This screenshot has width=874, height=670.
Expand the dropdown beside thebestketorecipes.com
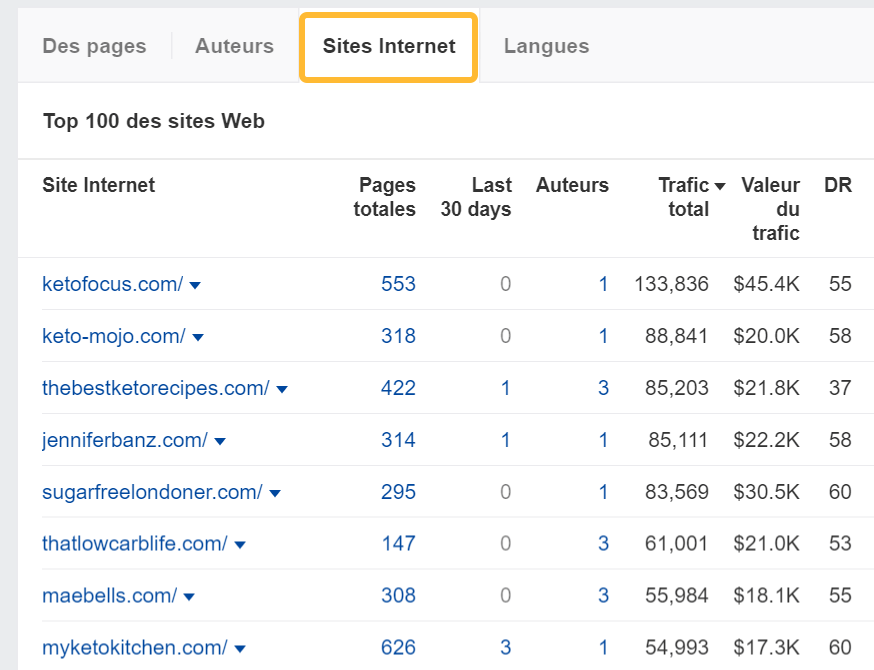pos(283,389)
